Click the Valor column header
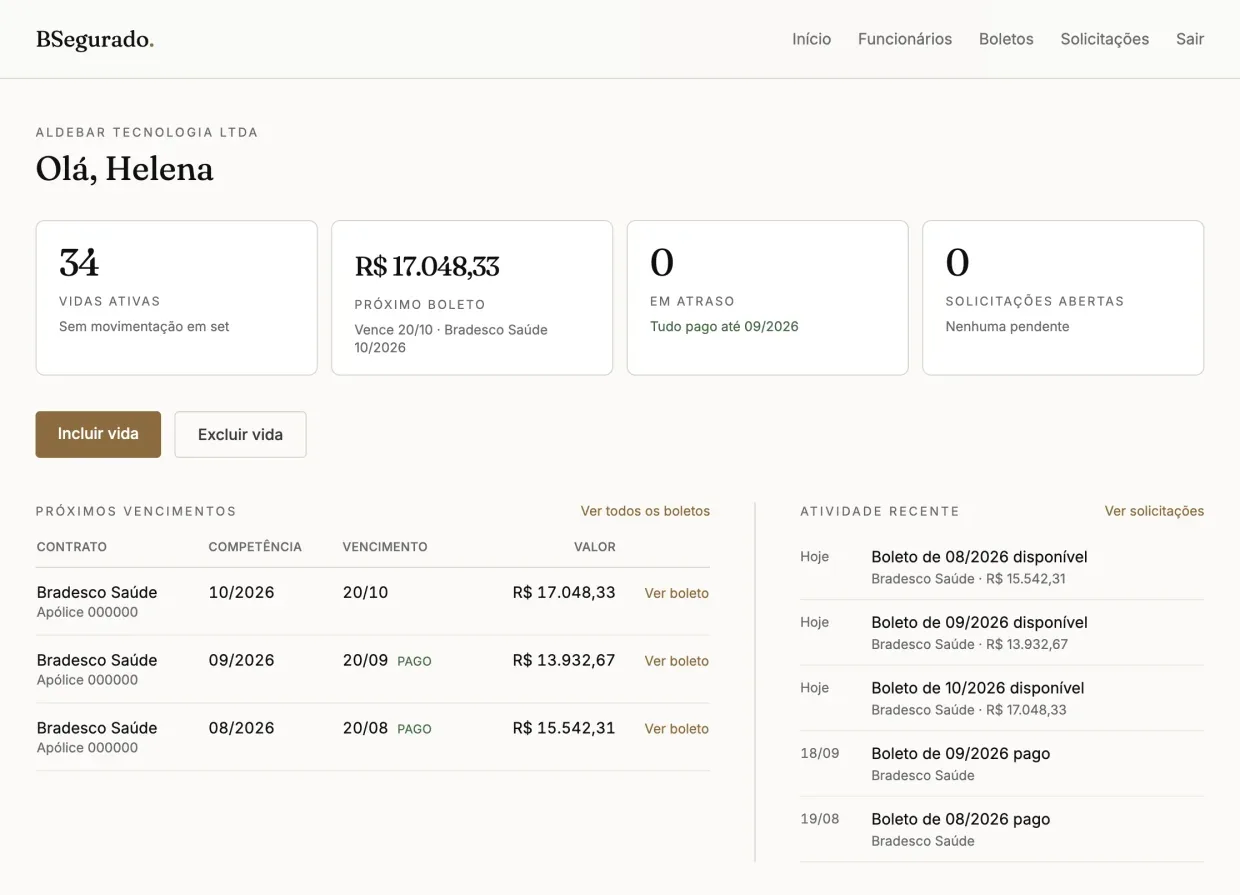Viewport: 1240px width, 895px height. [595, 547]
